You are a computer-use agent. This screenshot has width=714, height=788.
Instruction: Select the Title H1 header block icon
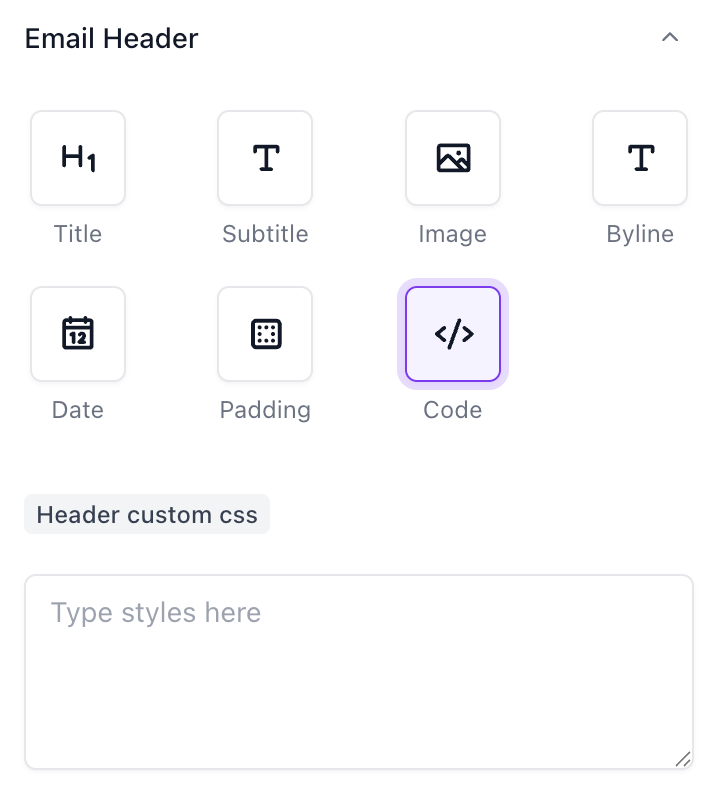[78, 158]
